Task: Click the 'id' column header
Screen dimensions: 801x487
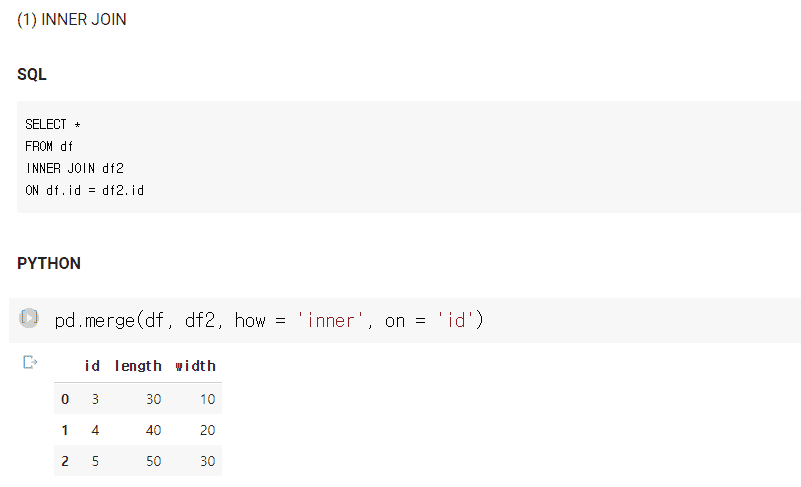Action: pos(92,366)
